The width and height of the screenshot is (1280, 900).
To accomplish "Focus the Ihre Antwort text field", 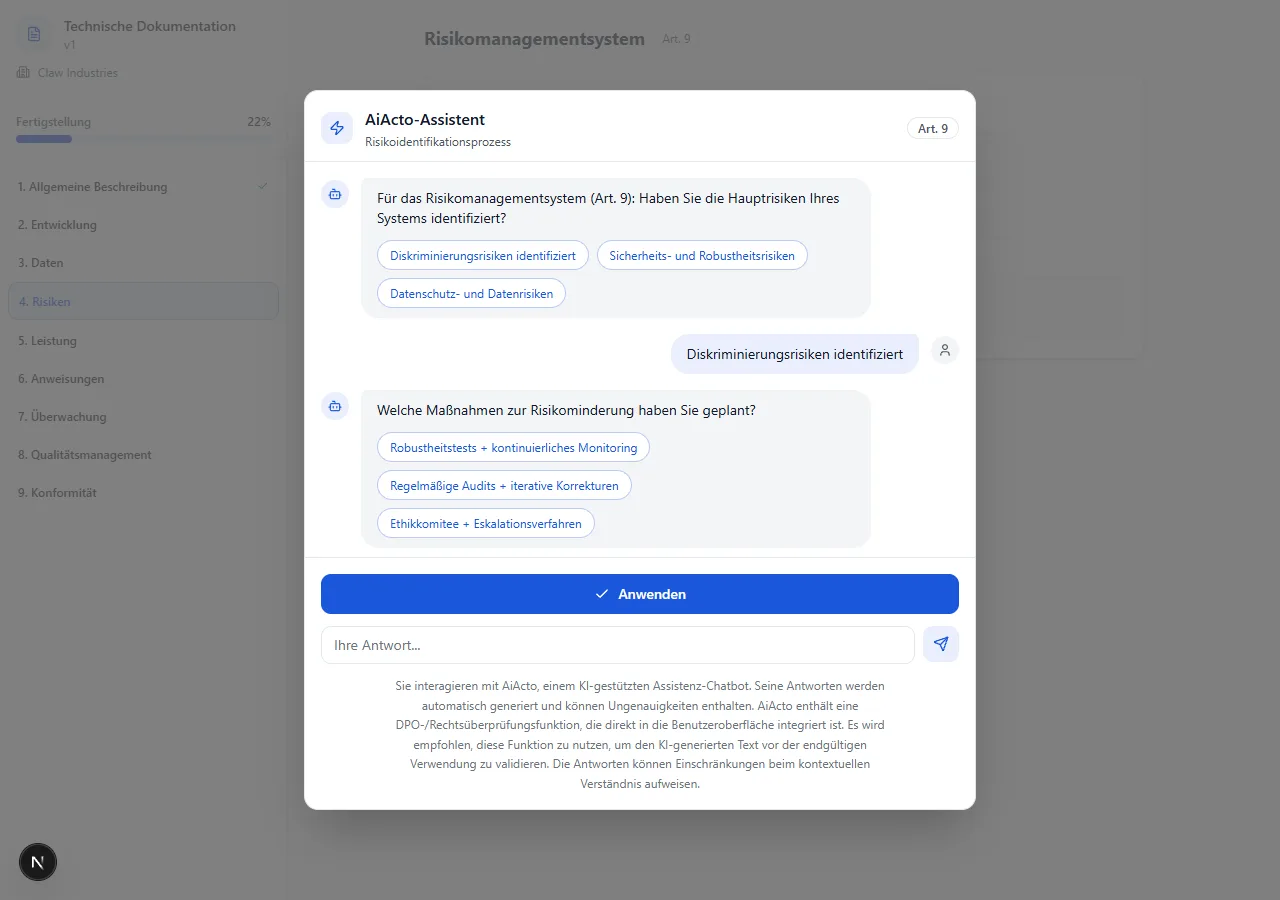I will coord(617,645).
